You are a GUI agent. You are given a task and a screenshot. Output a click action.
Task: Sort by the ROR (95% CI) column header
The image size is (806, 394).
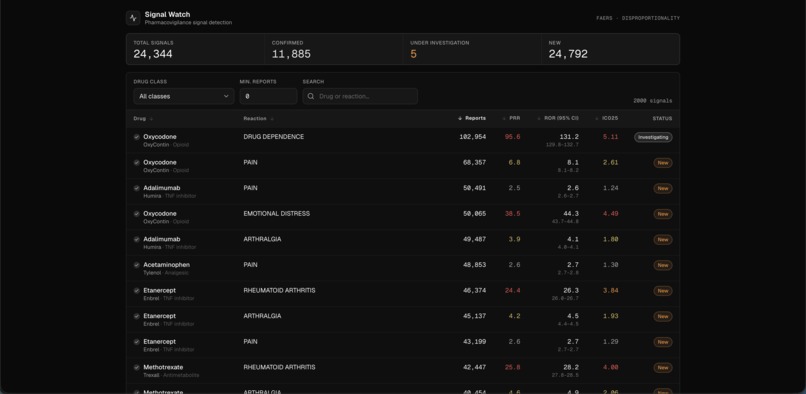coord(558,118)
